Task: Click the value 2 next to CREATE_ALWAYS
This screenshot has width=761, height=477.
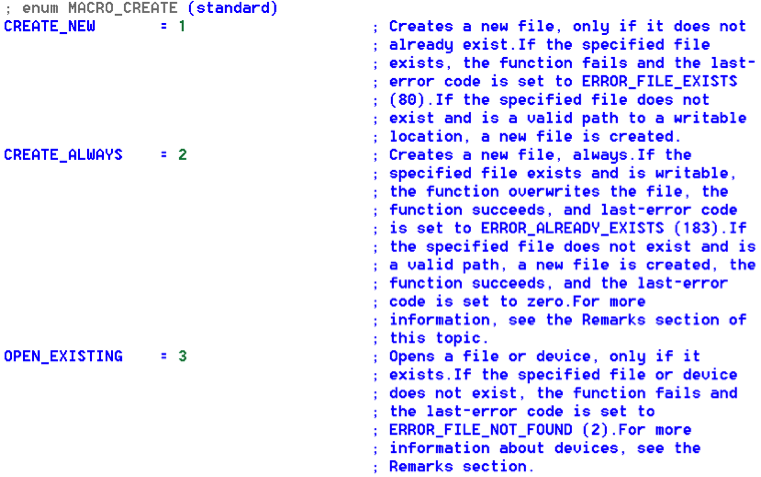Action: (181, 155)
